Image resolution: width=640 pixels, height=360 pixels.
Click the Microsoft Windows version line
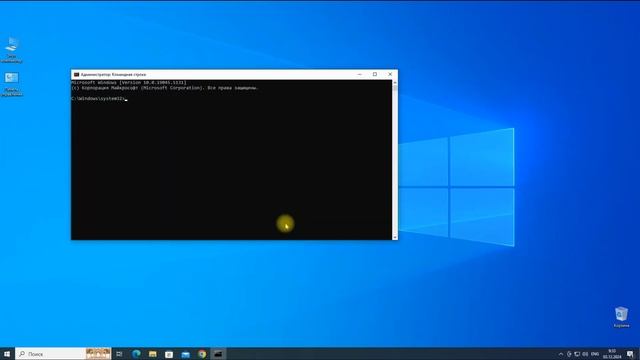click(x=129, y=82)
